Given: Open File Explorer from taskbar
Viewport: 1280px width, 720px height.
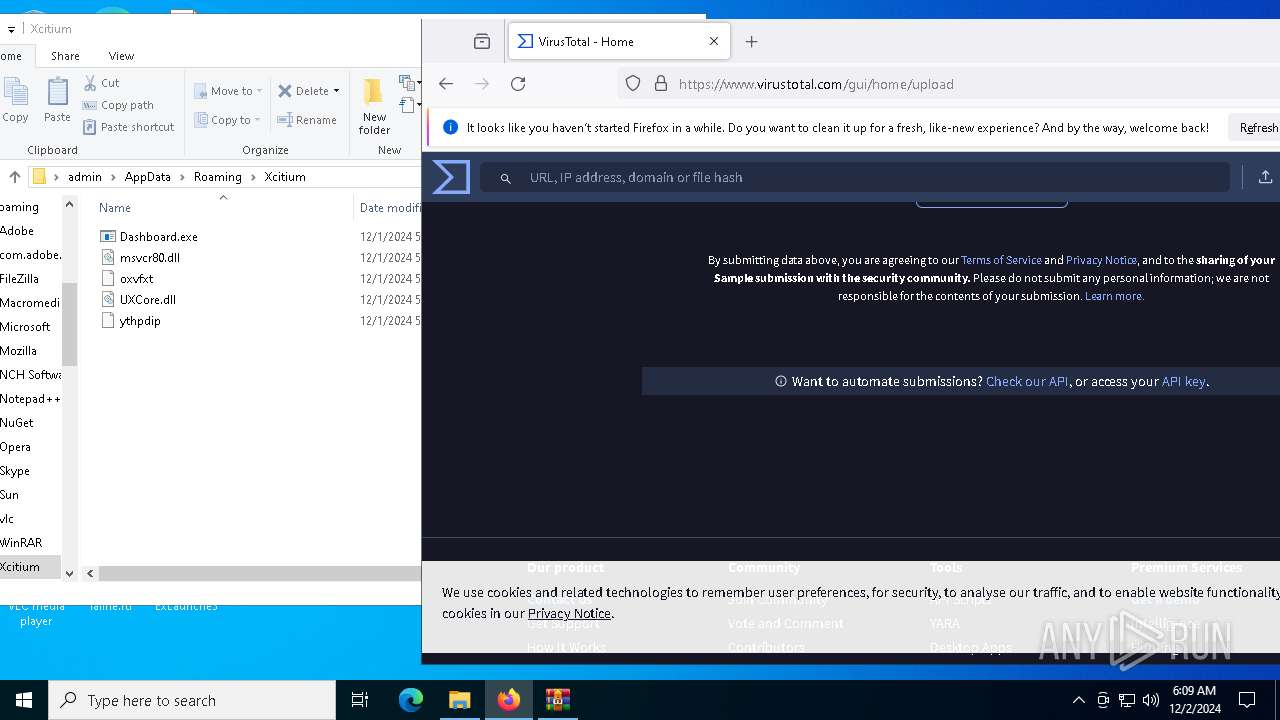Looking at the screenshot, I should click(x=460, y=700).
